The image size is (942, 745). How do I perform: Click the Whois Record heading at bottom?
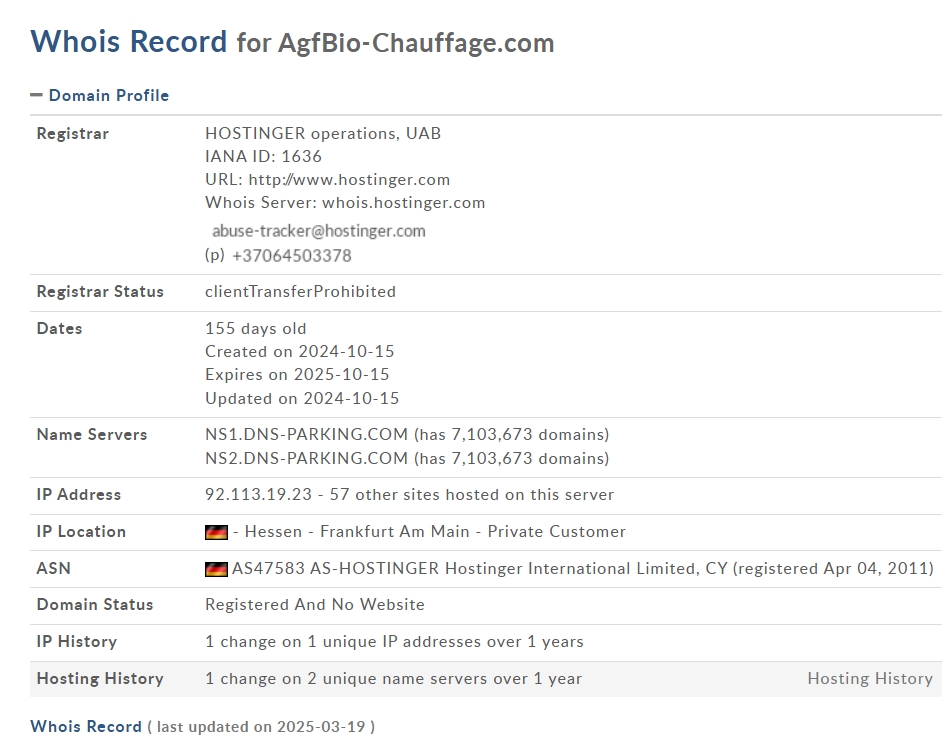(86, 726)
